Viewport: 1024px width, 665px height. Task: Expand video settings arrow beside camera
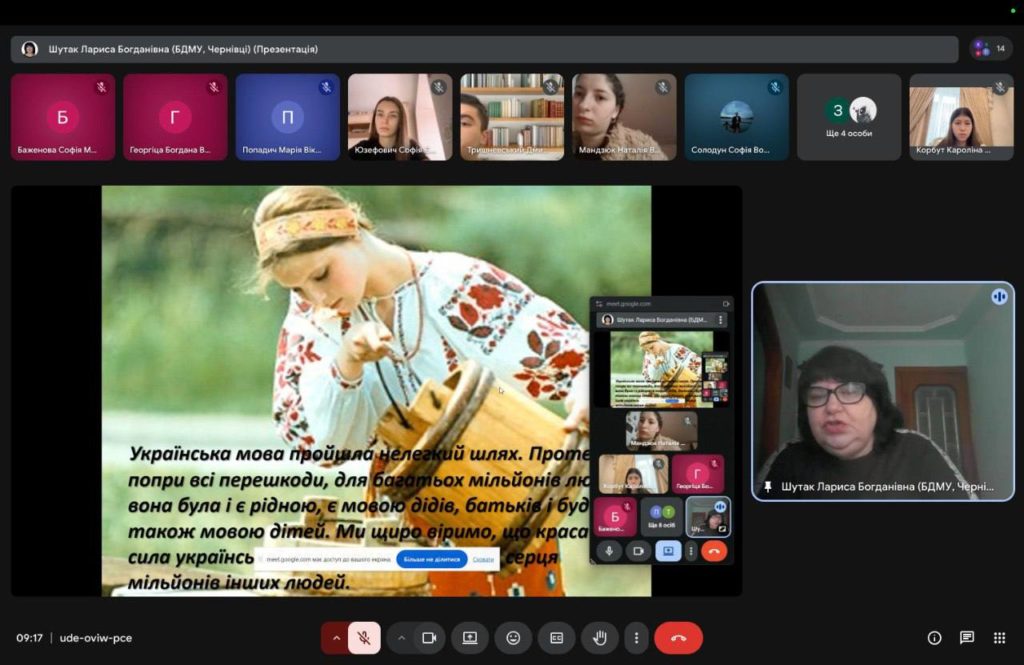(x=401, y=638)
